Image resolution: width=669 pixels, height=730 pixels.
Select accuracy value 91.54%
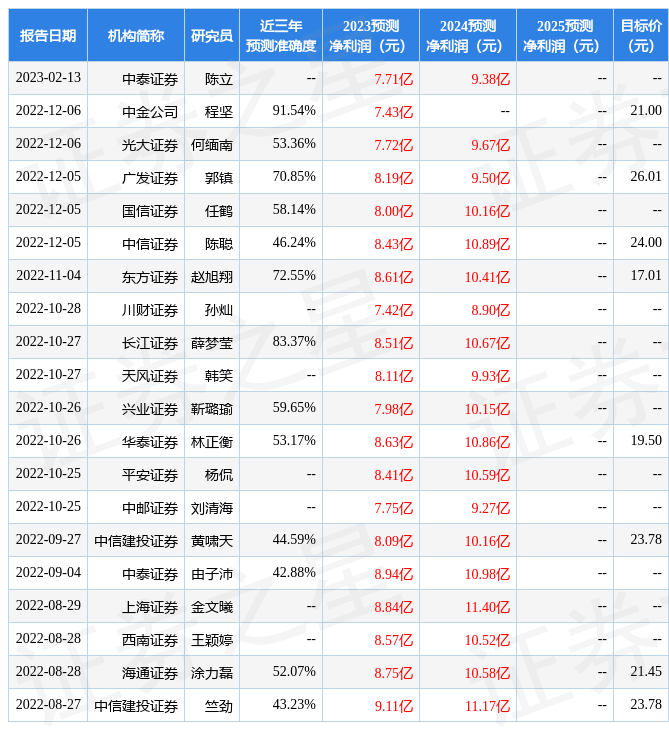(294, 110)
